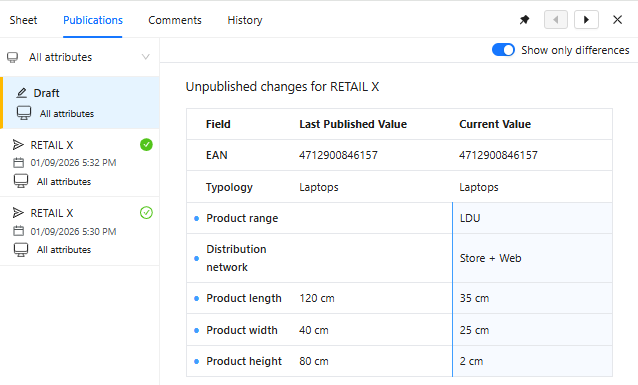
Task: Click the Unpublished changes for RETAIL X heading
Action: [x=282, y=87]
